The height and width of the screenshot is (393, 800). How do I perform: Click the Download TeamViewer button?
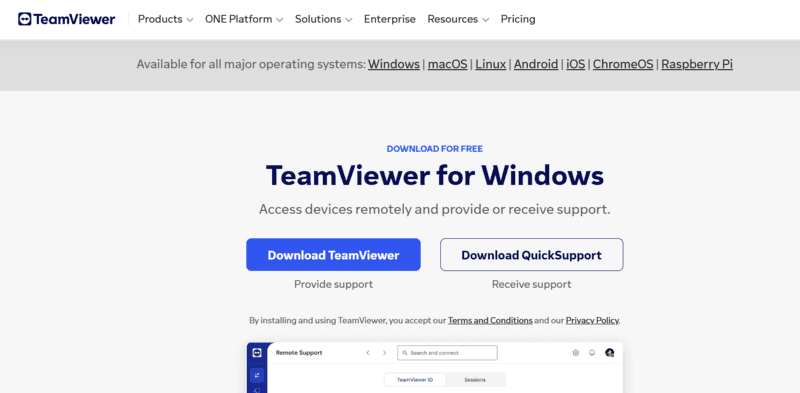(x=333, y=255)
